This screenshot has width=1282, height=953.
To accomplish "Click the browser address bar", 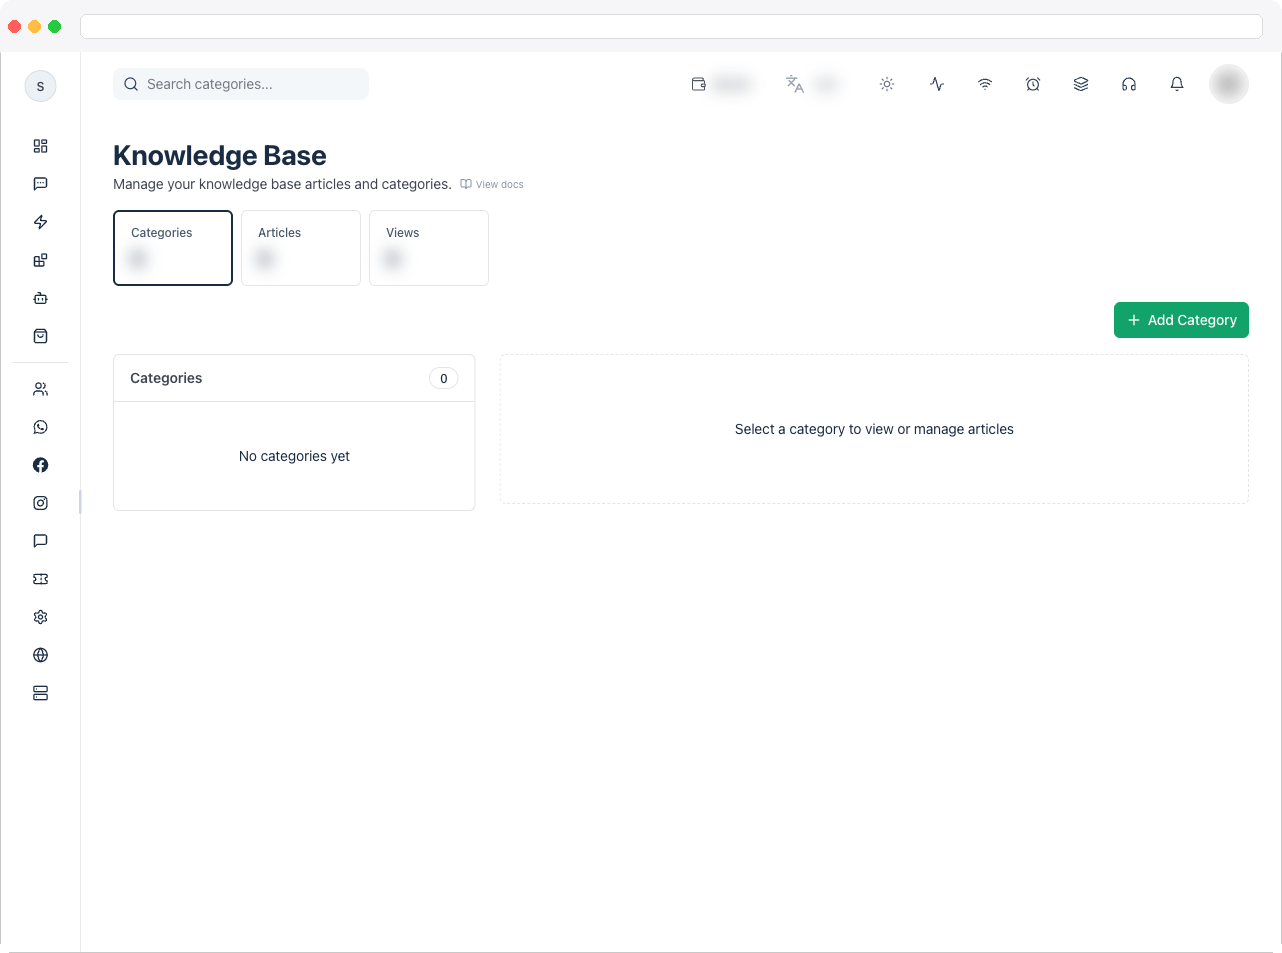I will 671,26.
